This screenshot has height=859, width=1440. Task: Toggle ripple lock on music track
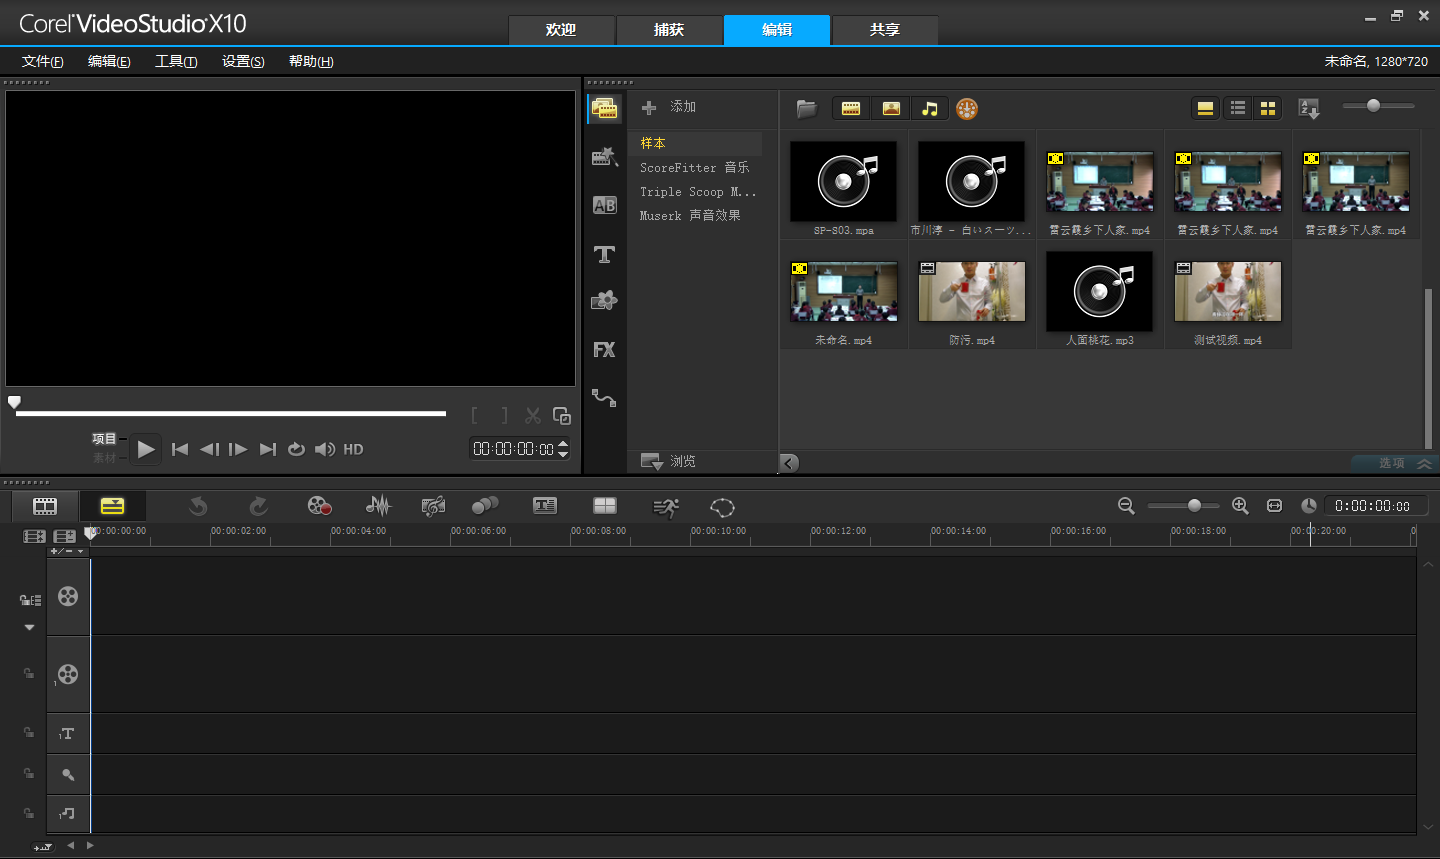(x=29, y=813)
